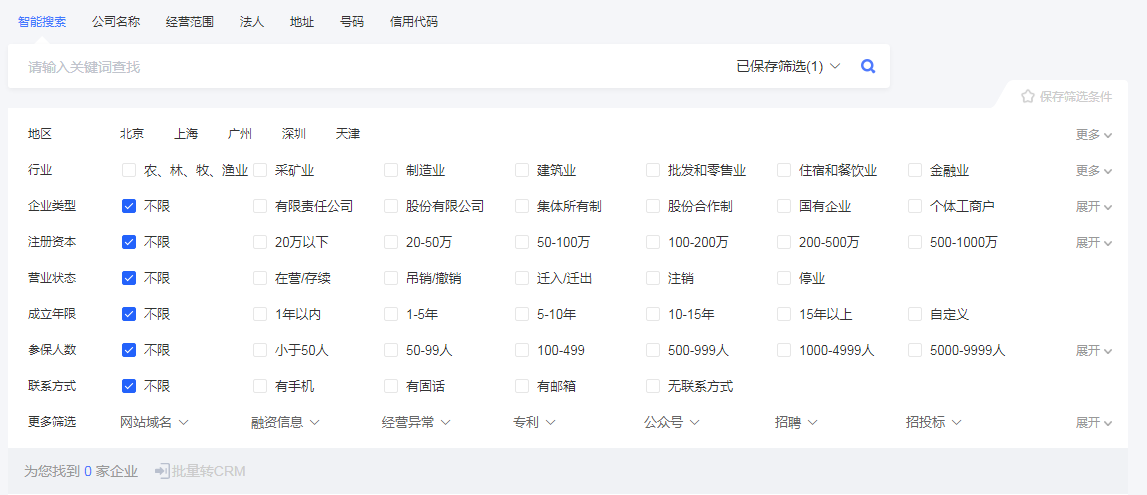The width and height of the screenshot is (1147, 495).
Task: Check the 农、林、牧、渔业 industry checkbox
Action: (129, 170)
